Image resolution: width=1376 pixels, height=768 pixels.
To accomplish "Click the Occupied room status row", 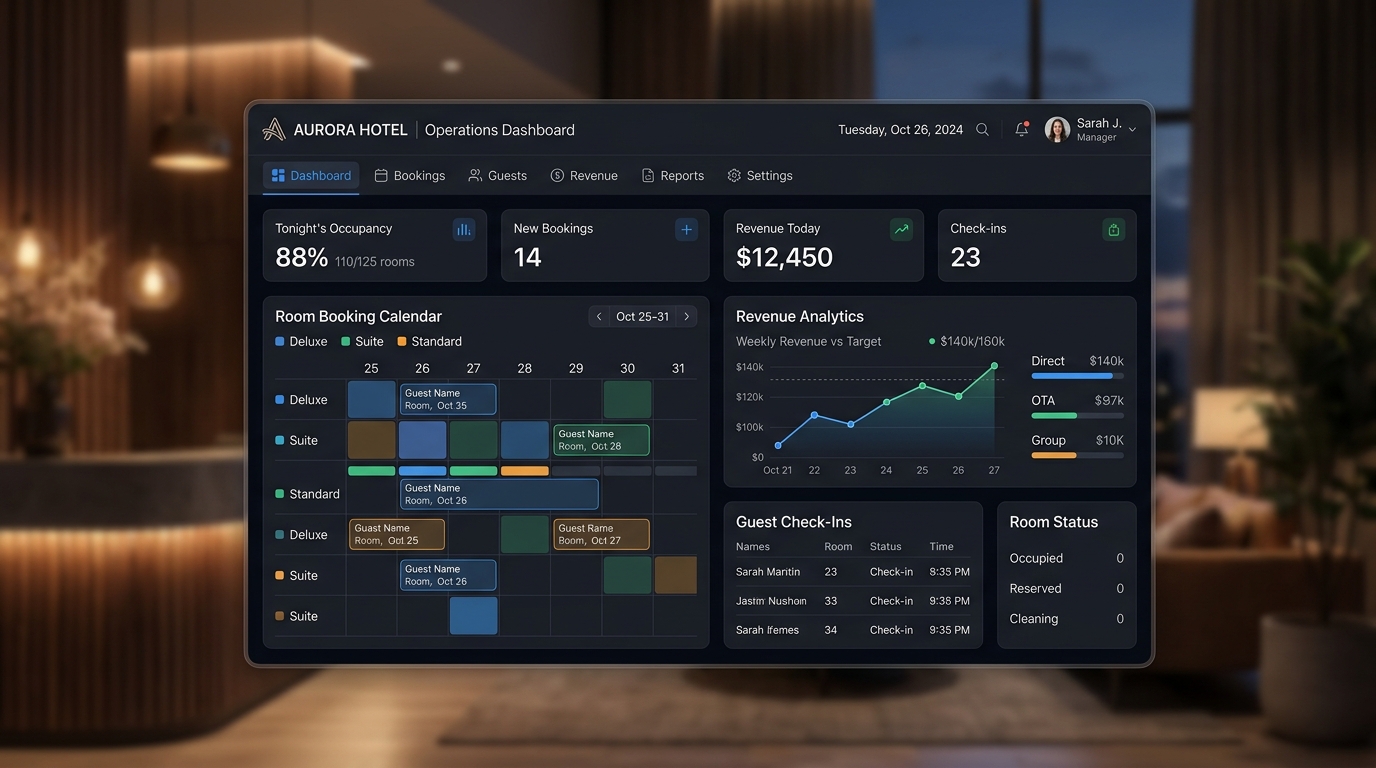I will click(1066, 558).
